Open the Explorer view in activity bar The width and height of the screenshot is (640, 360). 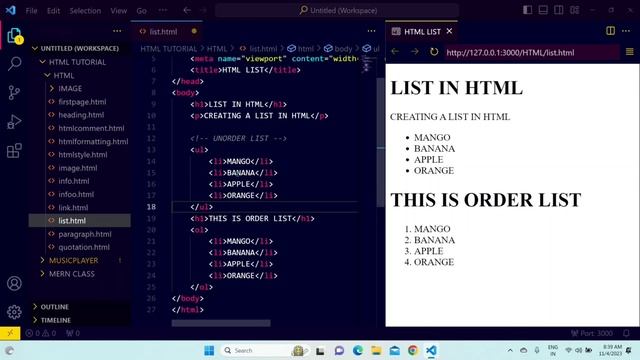(x=14, y=36)
